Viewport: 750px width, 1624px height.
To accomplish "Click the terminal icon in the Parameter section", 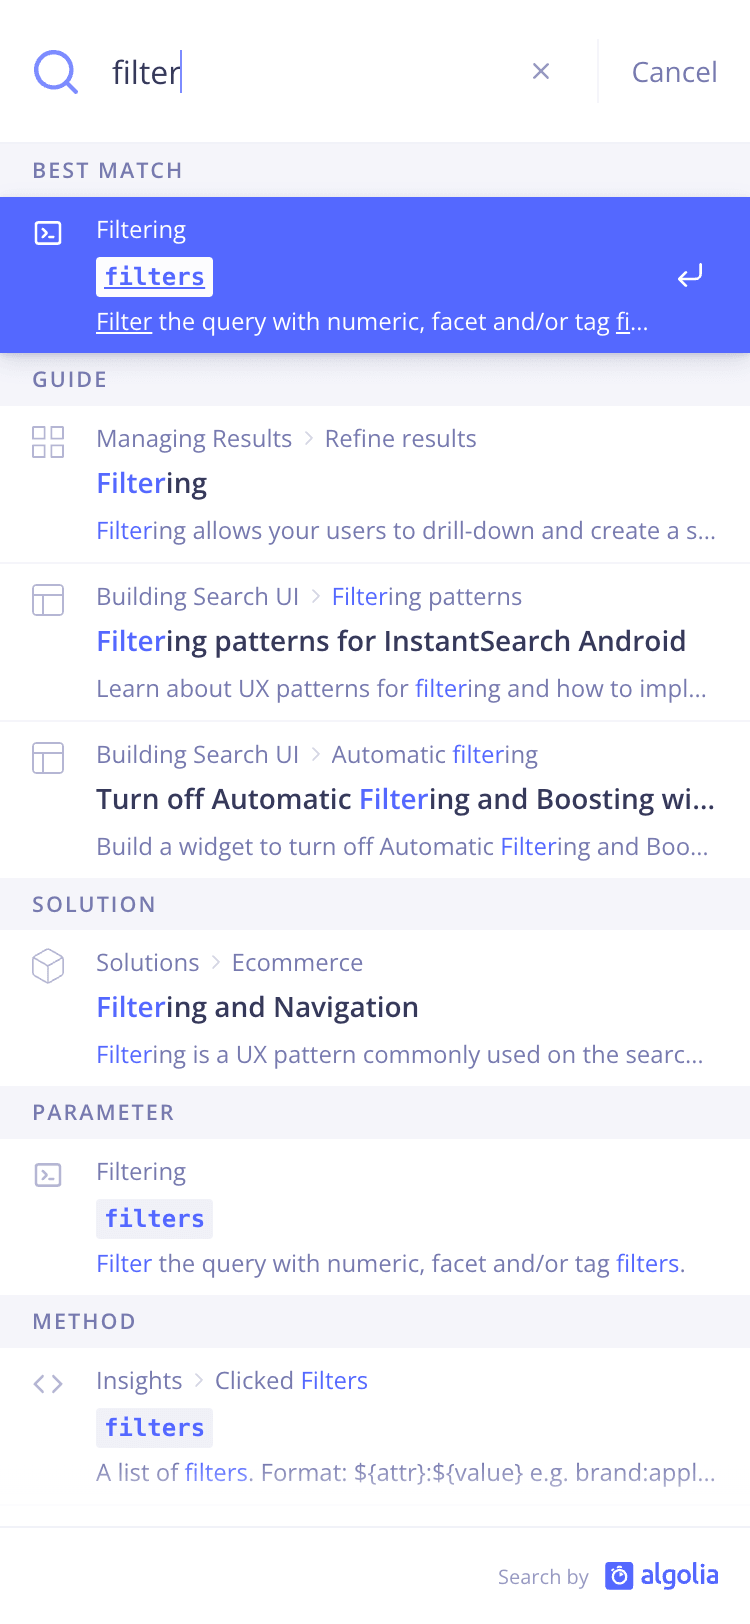I will [x=48, y=1175].
